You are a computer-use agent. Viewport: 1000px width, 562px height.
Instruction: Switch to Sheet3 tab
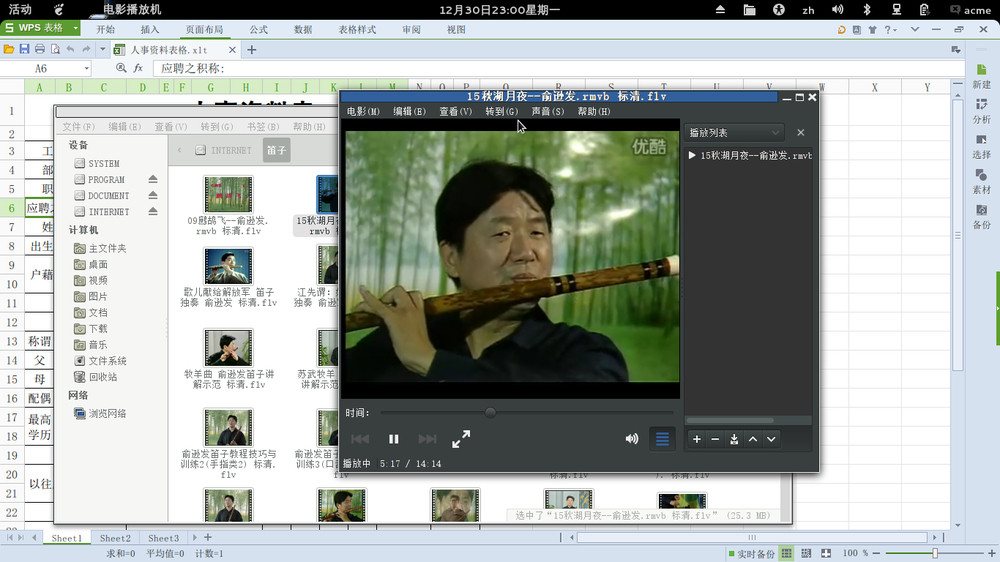point(164,538)
